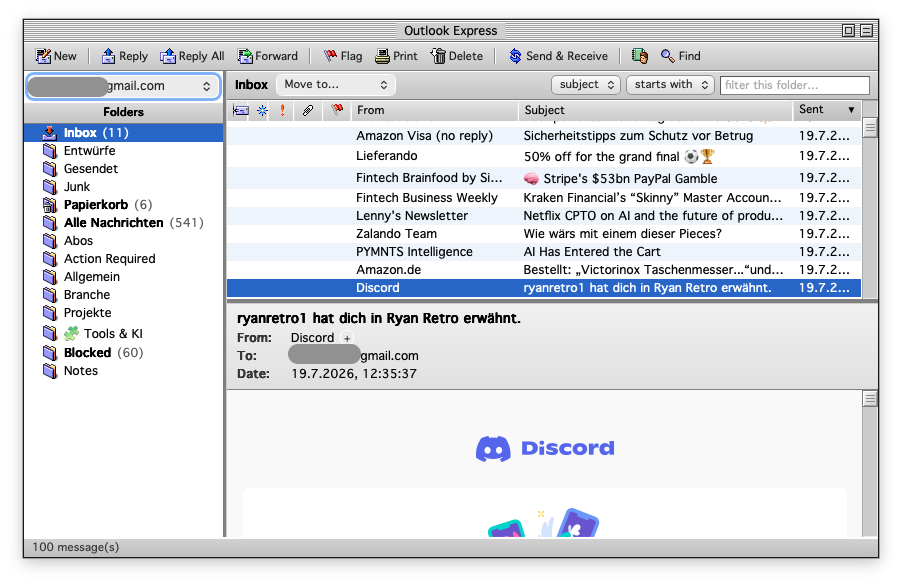This screenshot has height=585, width=902.
Task: Click Send & Receive button
Action: point(558,56)
